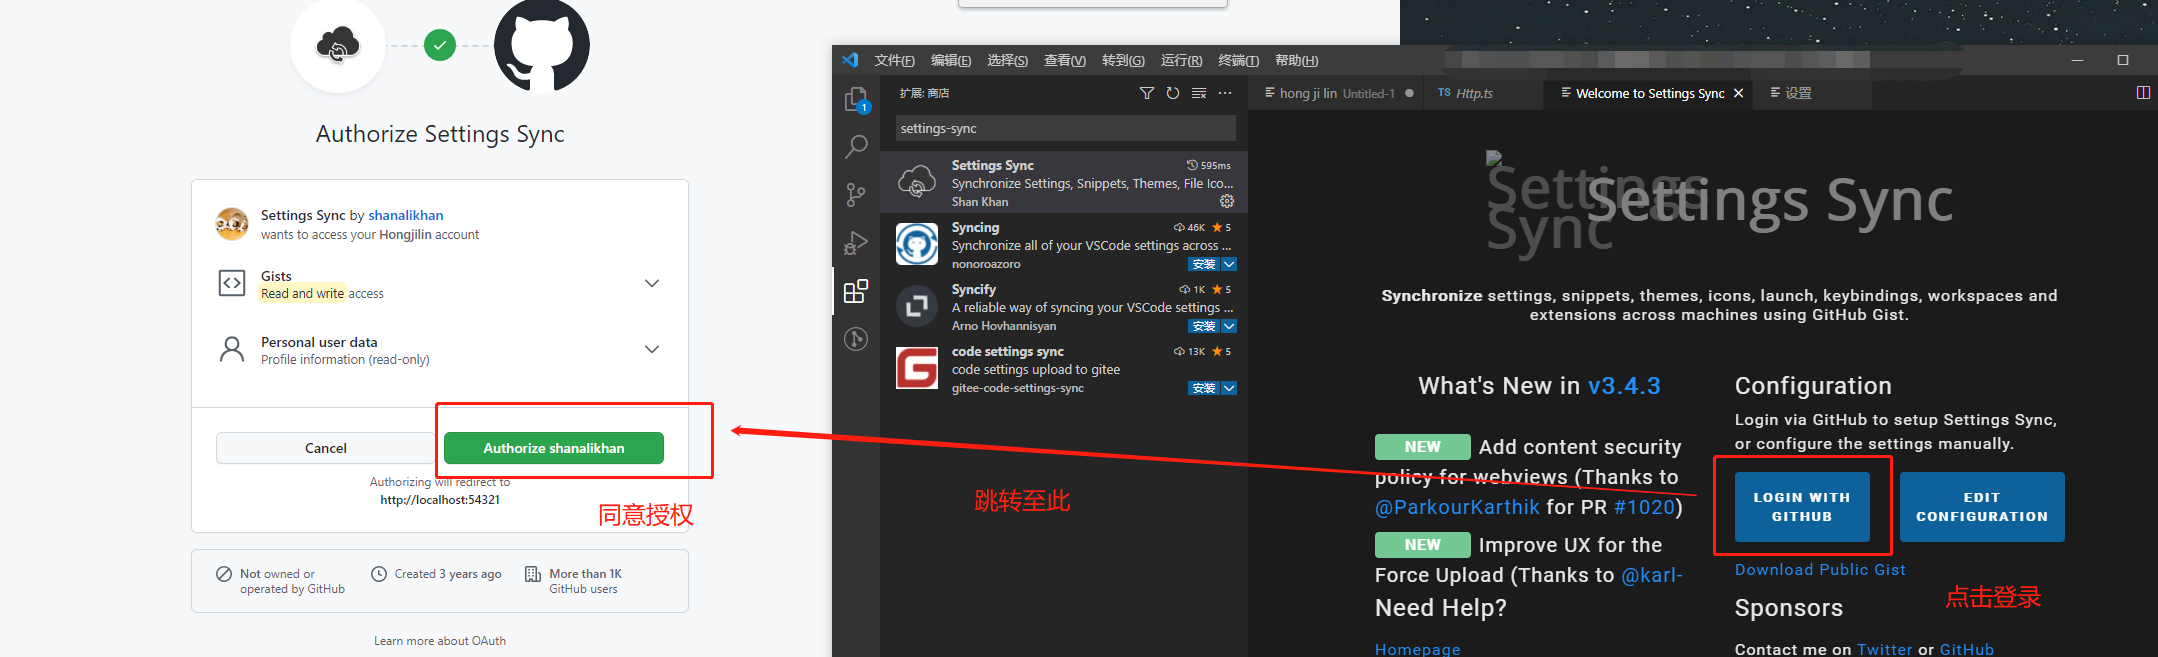Image resolution: width=2158 pixels, height=657 pixels.
Task: Click Authorize shanalikhan button
Action: [x=554, y=448]
